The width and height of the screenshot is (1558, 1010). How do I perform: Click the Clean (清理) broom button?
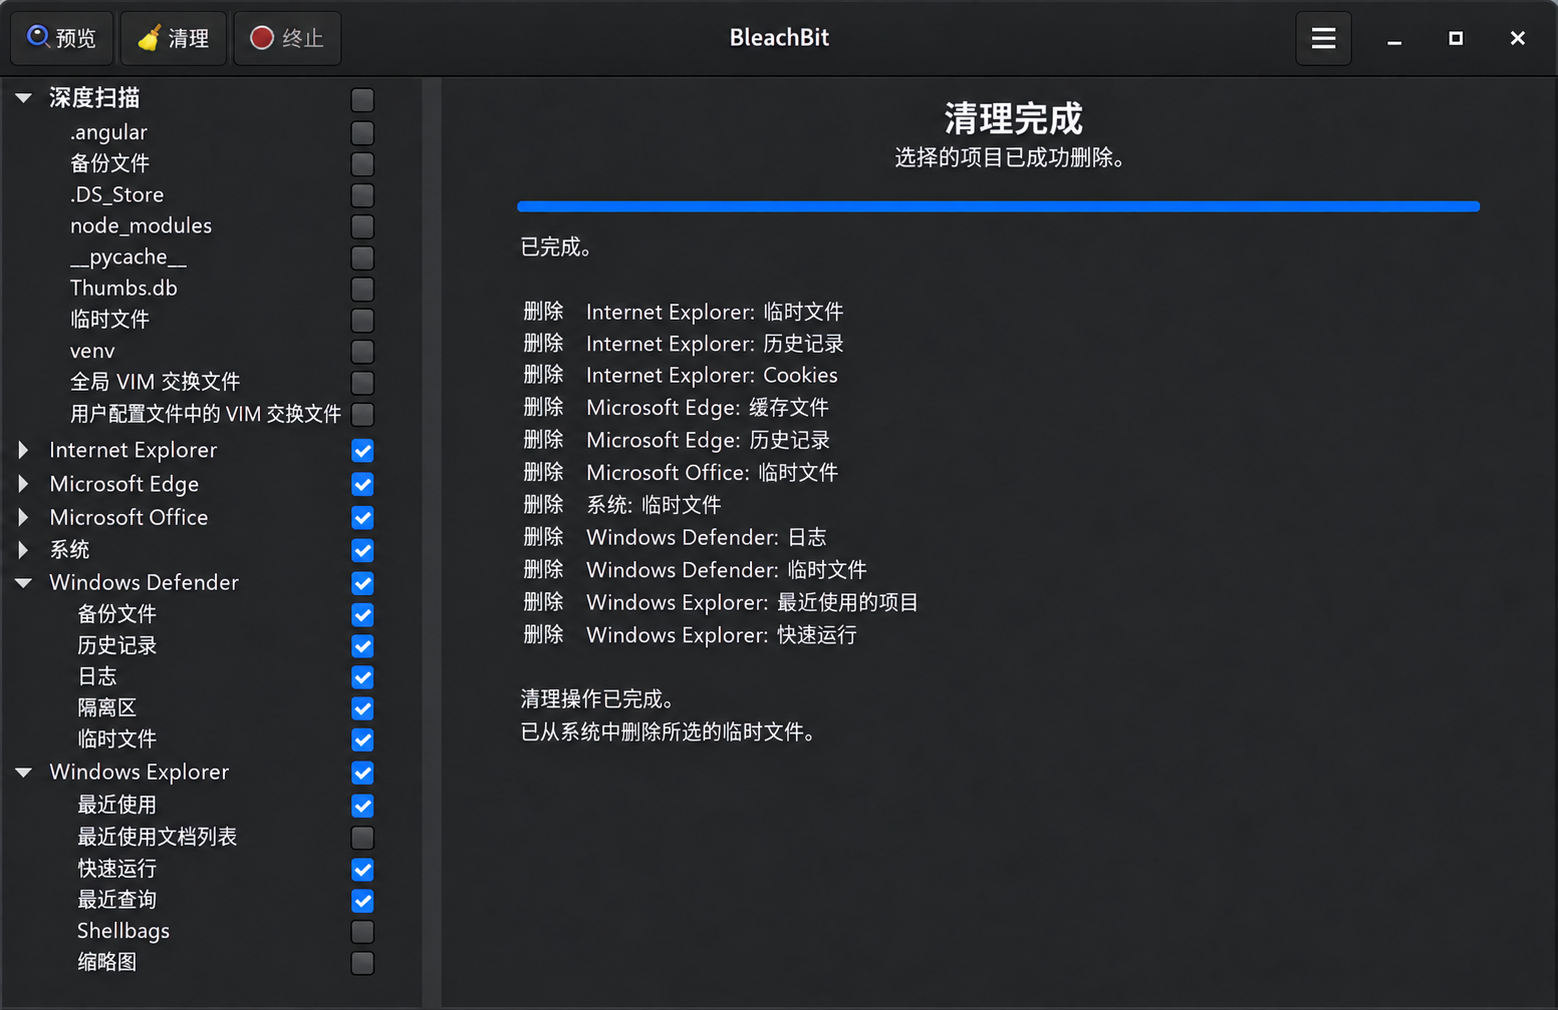pyautogui.click(x=173, y=38)
